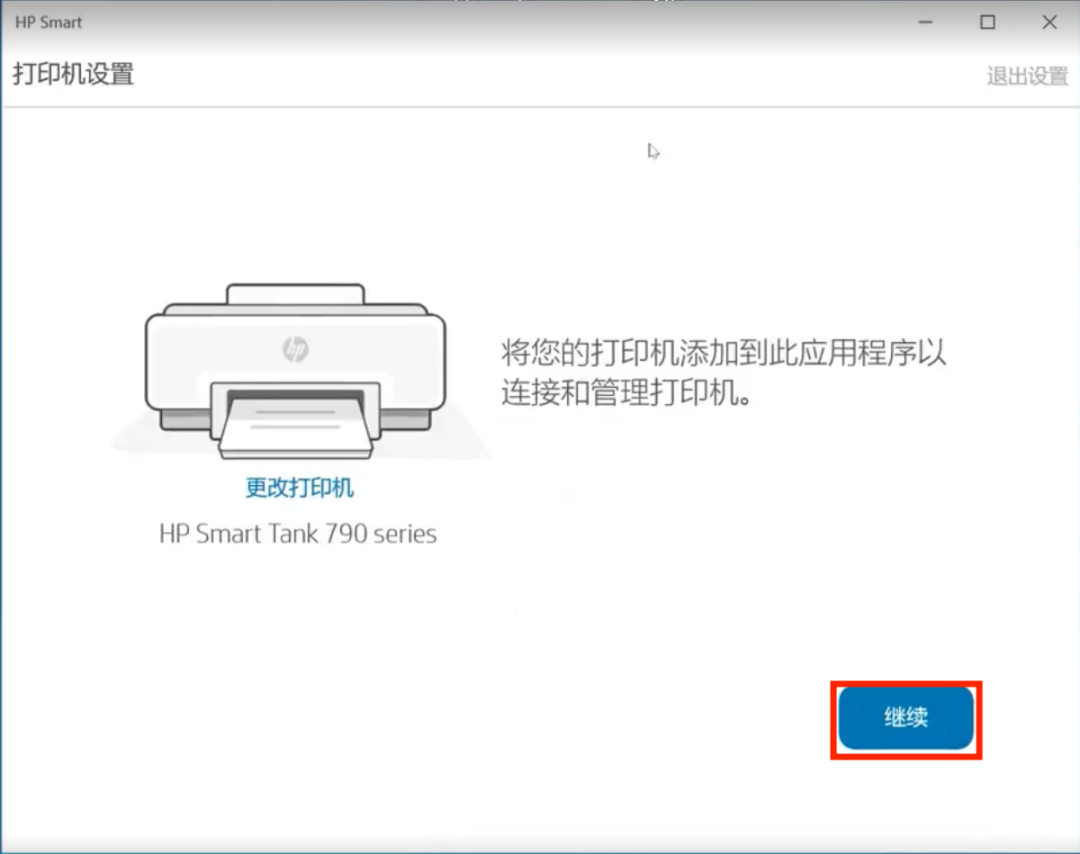
Task: Select the printer description text about adding printer
Action: pyautogui.click(x=722, y=372)
